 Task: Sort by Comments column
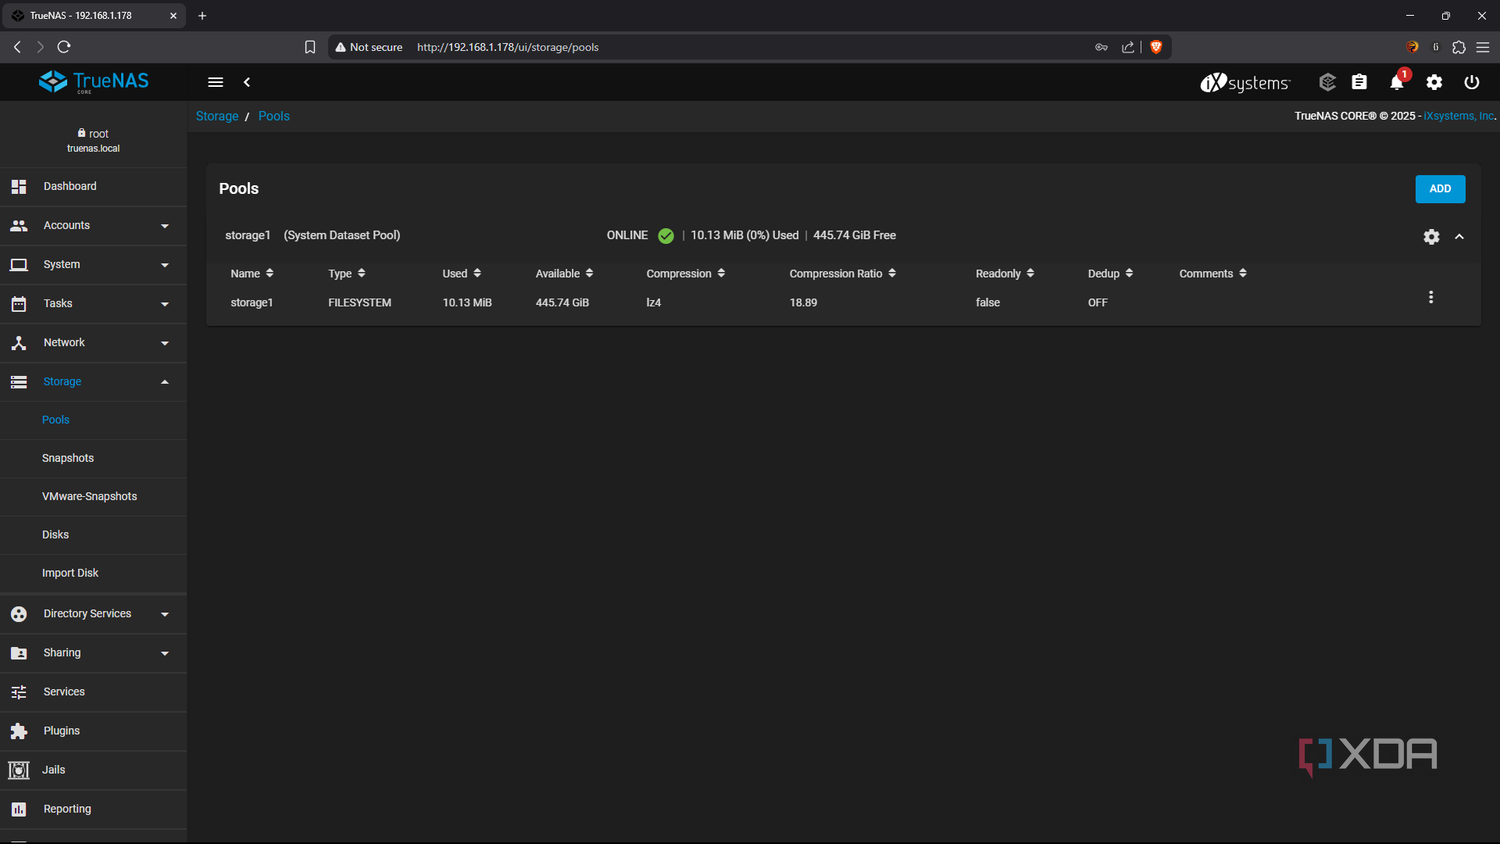1213,274
